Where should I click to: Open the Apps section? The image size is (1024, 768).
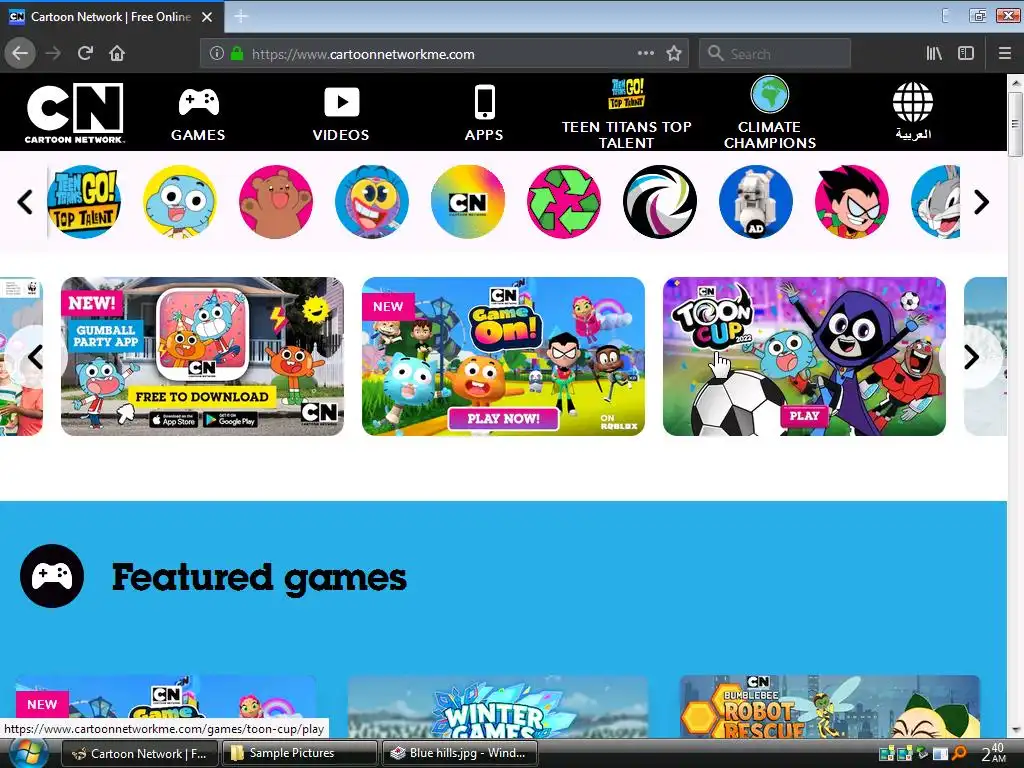[x=484, y=114]
